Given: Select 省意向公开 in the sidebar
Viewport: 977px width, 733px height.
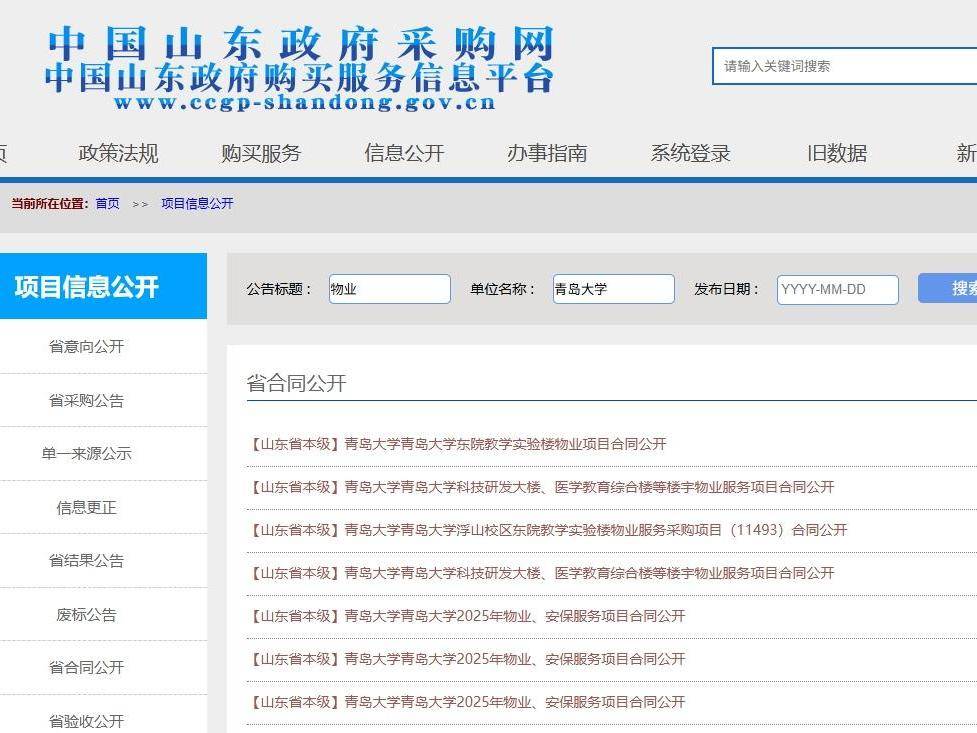Looking at the screenshot, I should point(86,347).
